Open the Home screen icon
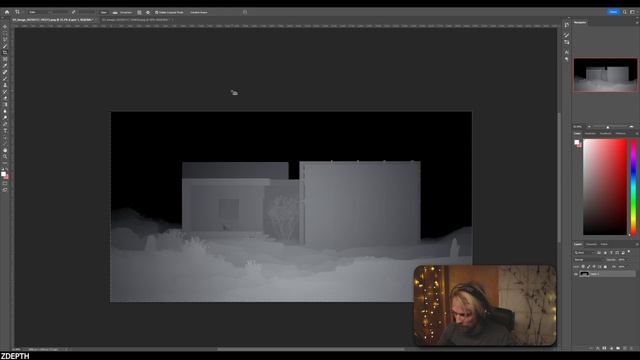The image size is (640, 360). pyautogui.click(x=7, y=12)
